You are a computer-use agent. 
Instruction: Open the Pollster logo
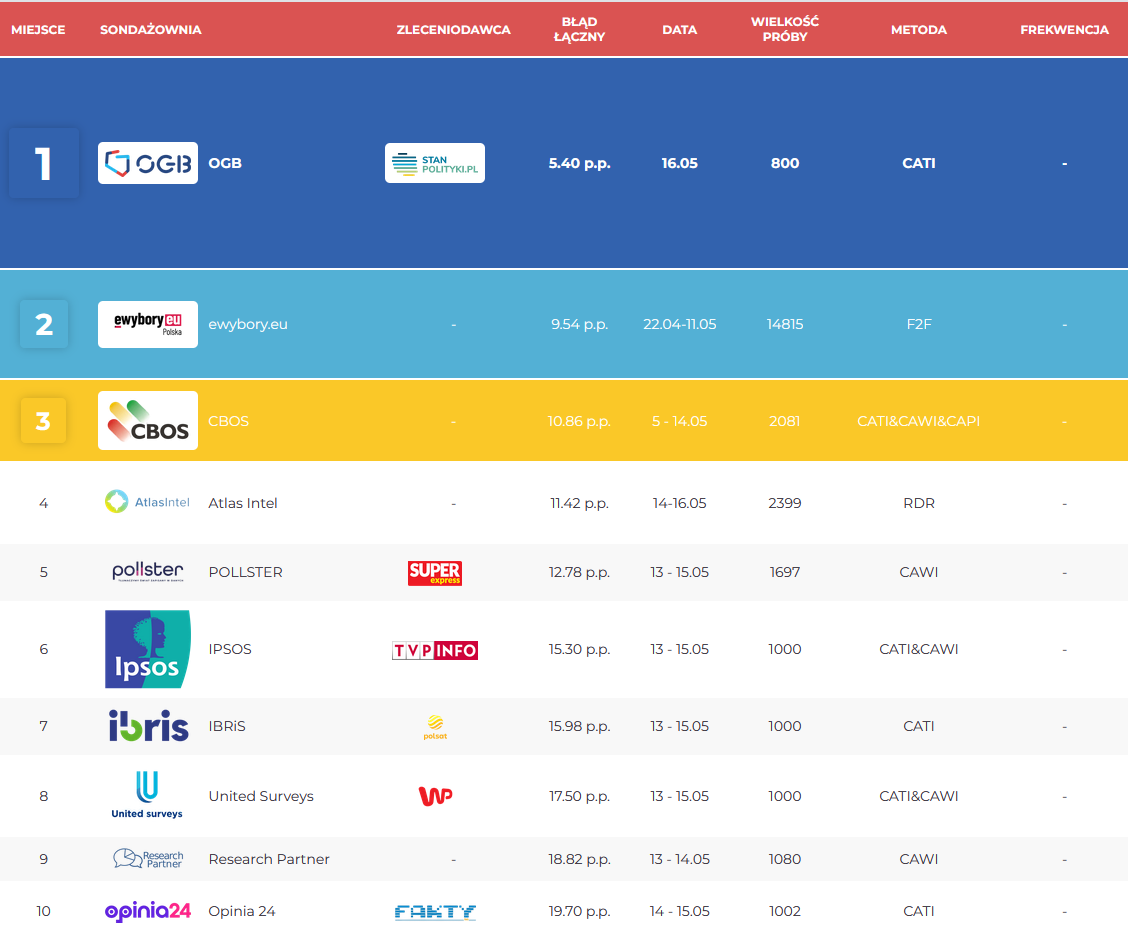pos(147,572)
